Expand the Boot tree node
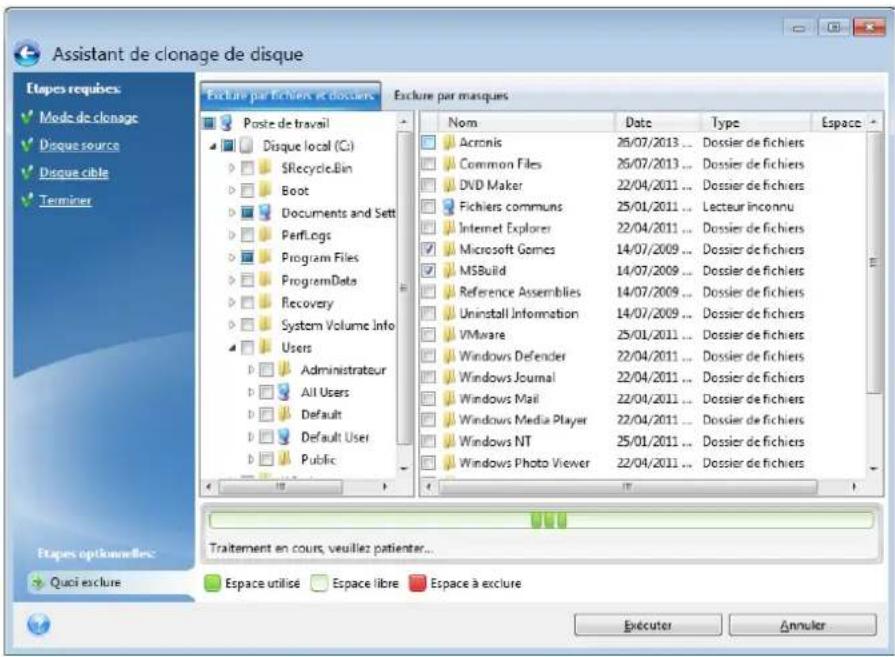 [232, 190]
